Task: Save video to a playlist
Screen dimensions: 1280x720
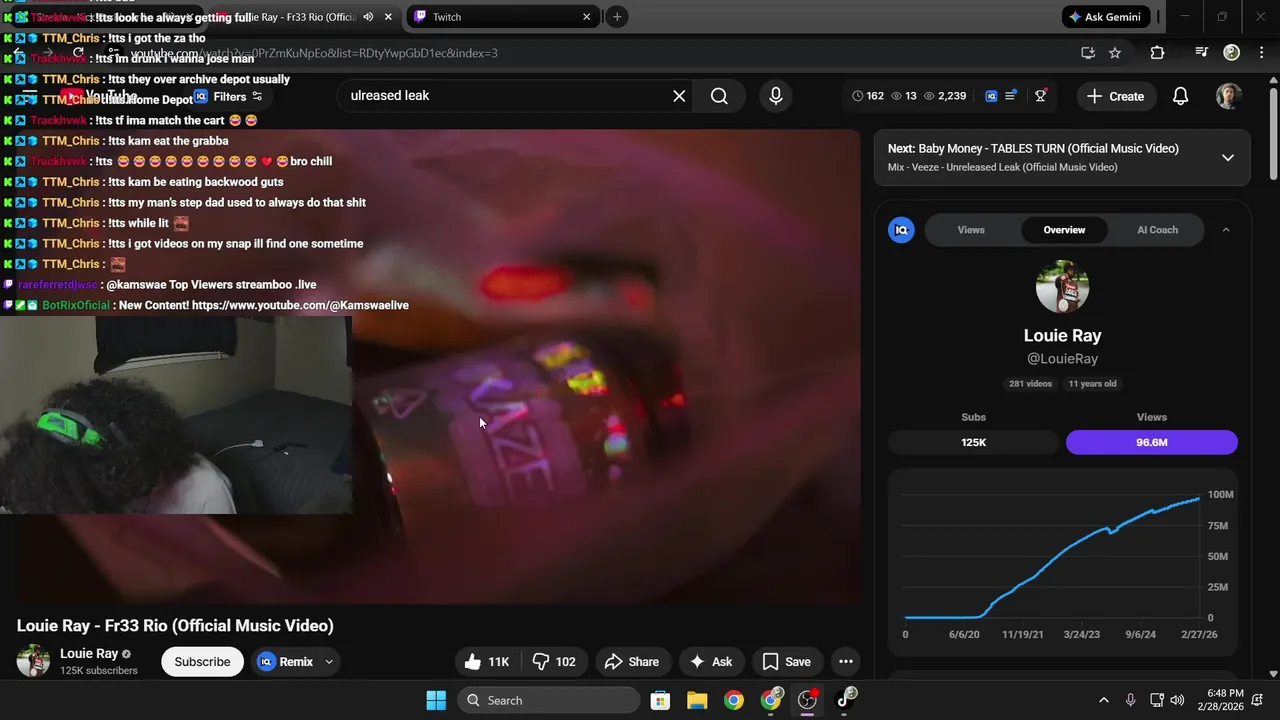Action: click(786, 662)
